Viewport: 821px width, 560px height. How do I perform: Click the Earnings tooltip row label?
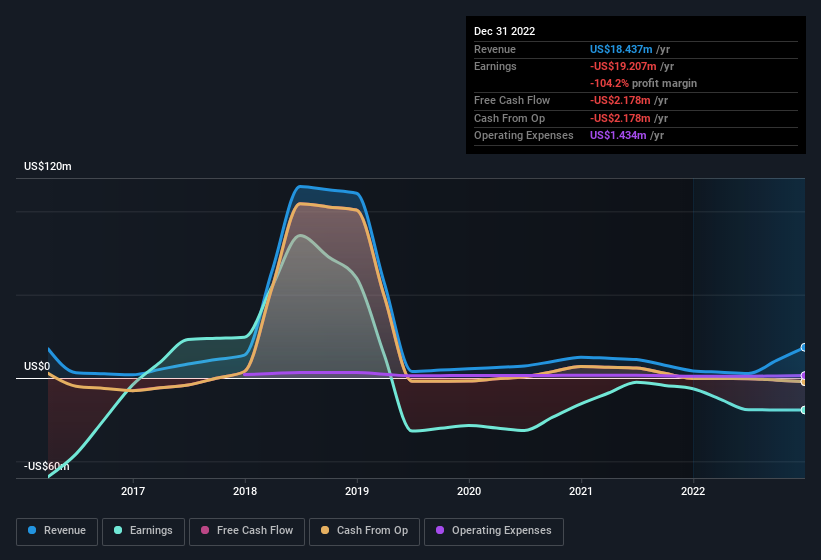(x=495, y=66)
